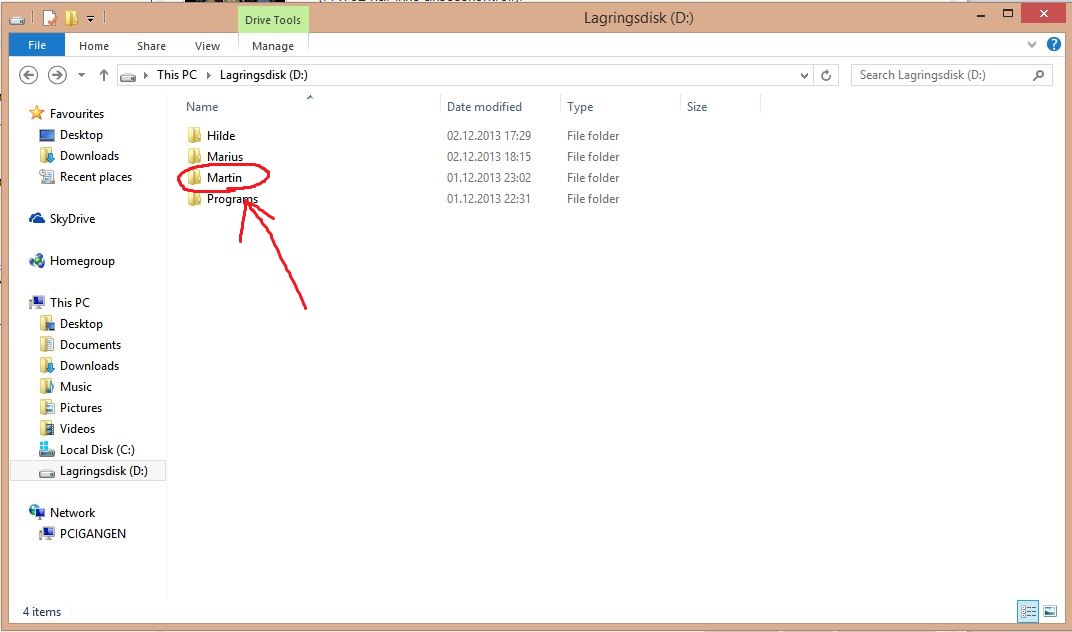Switch to Large icons view in status bar
The image size is (1072, 632).
point(1049,611)
